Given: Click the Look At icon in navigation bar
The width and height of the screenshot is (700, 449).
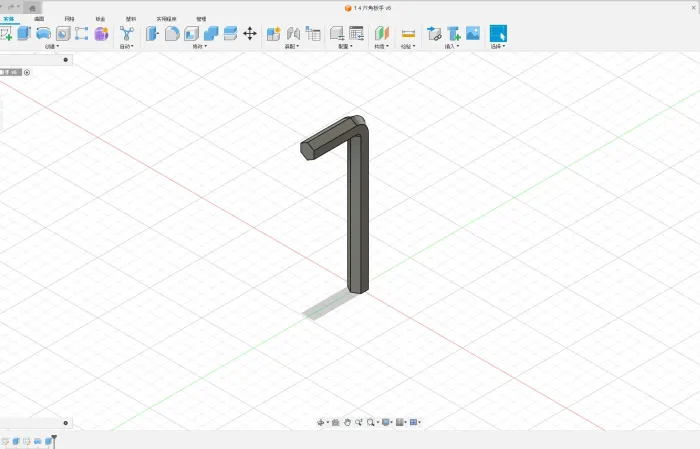Looking at the screenshot, I should point(335,422).
